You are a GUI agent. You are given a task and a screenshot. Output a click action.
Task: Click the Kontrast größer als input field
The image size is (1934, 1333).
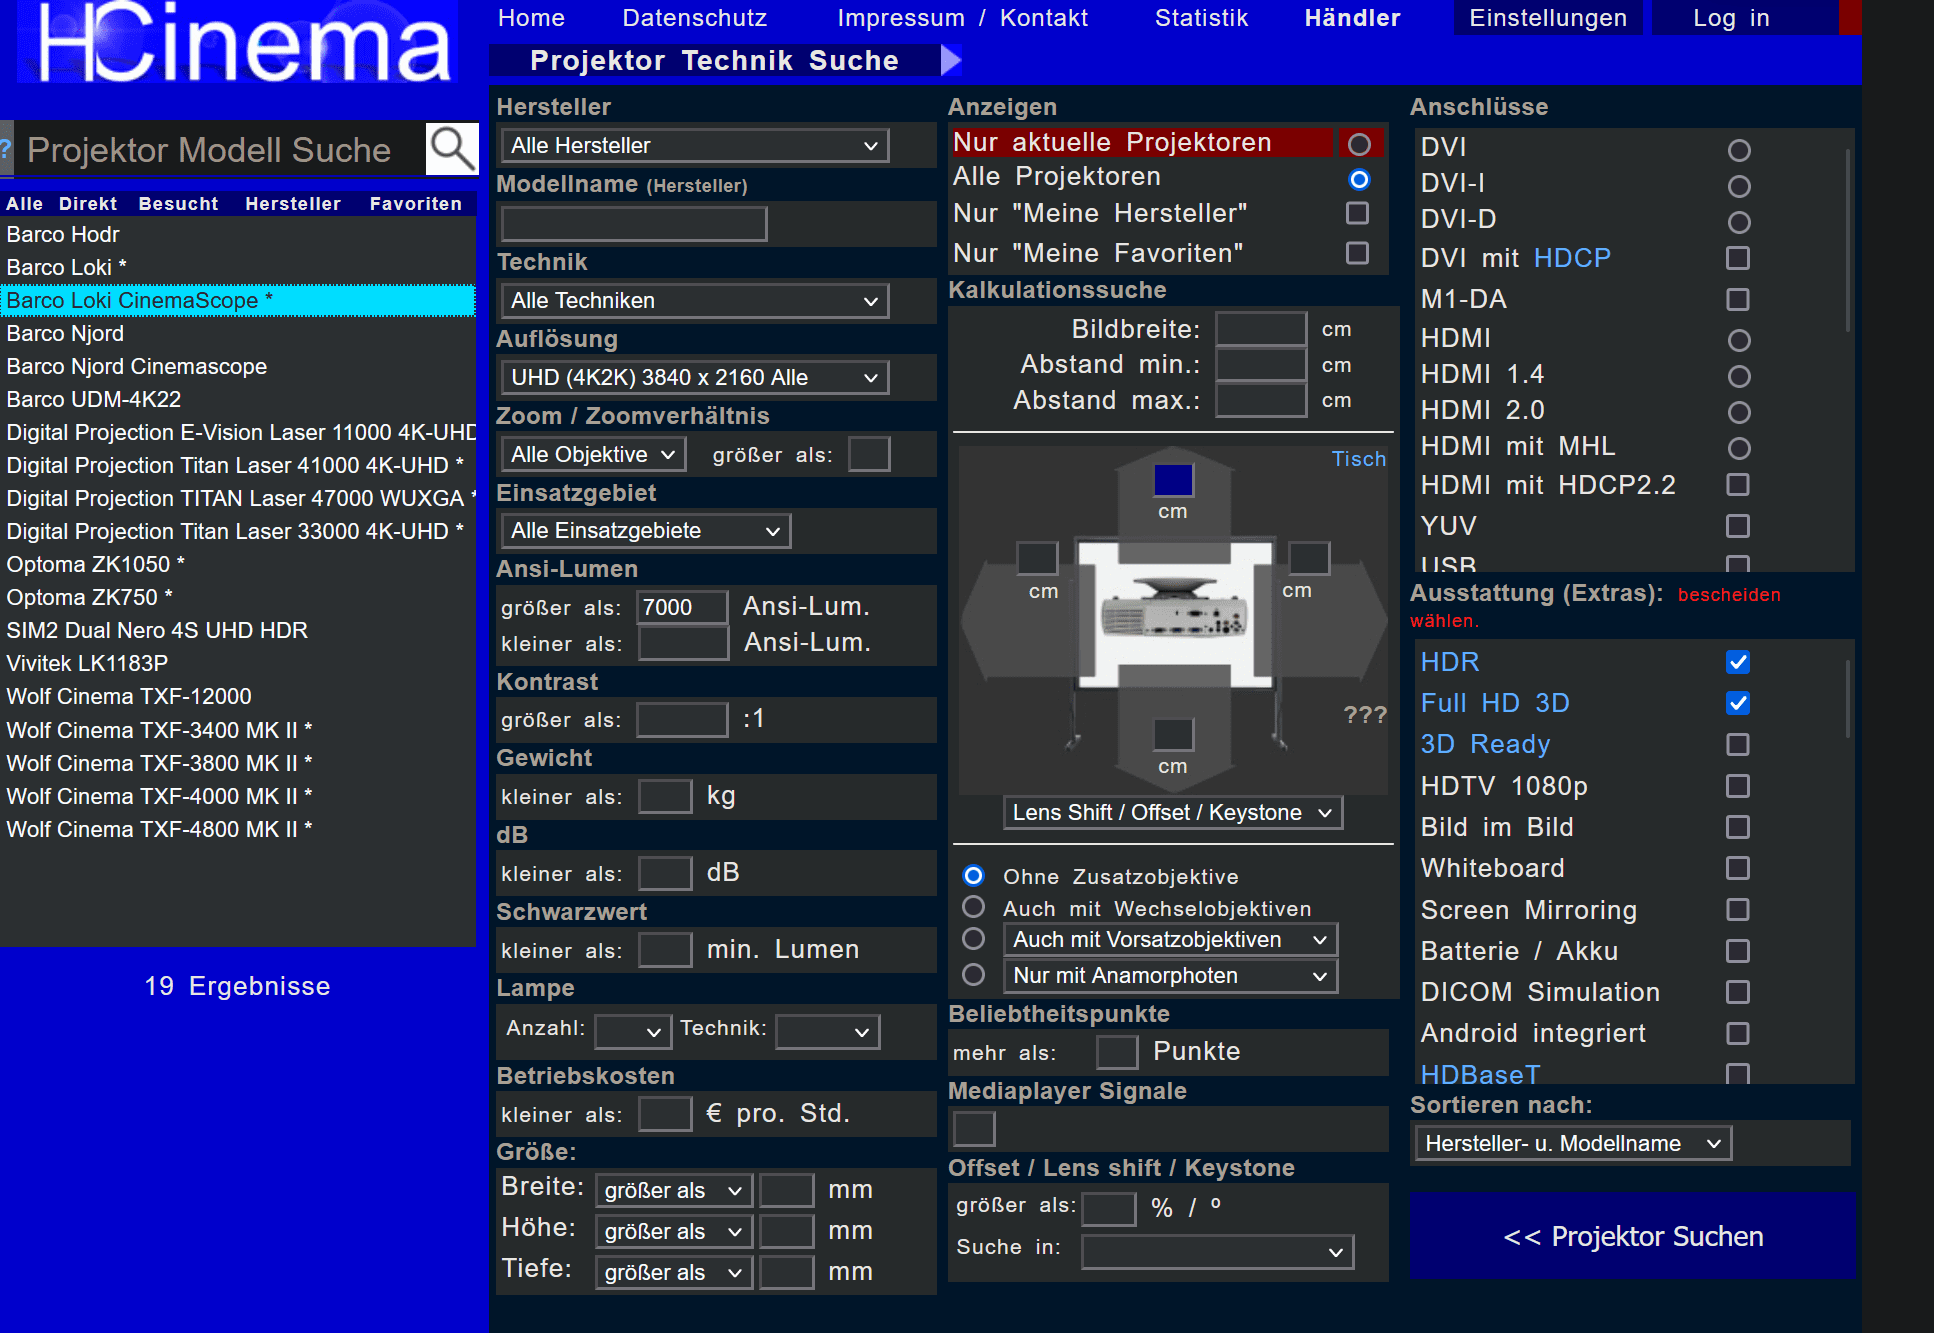point(682,720)
